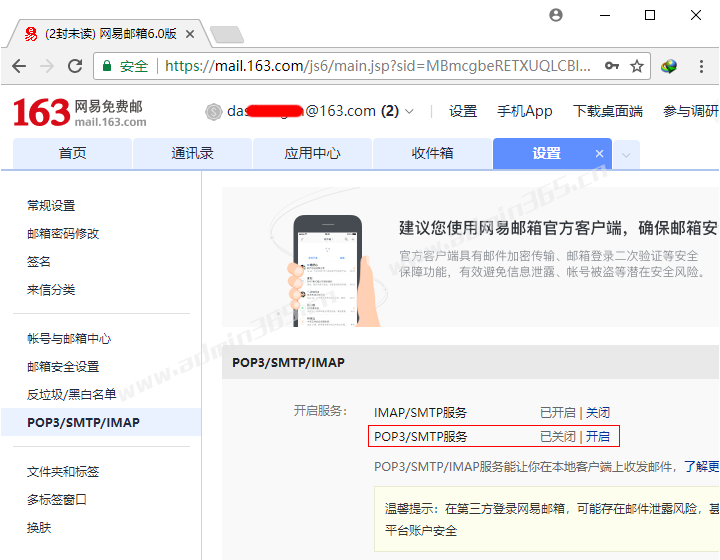This screenshot has height=560, width=720.
Task: Click 关闭 to disable IMAP/SMTP service
Action: point(598,413)
